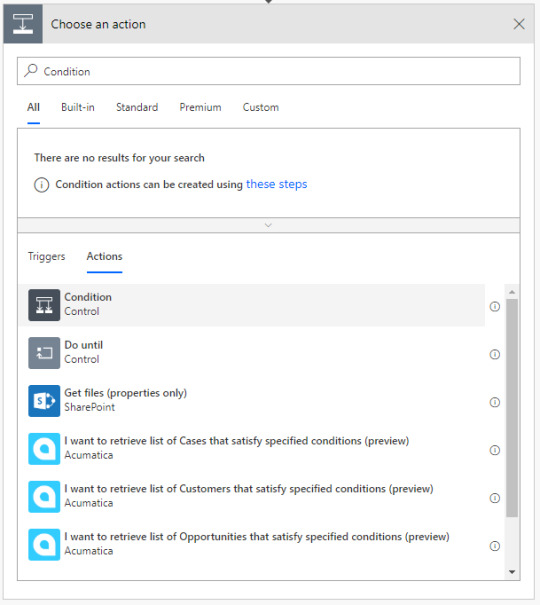This screenshot has height=605, width=540.
Task: Open info for Do until action
Action: [494, 354]
